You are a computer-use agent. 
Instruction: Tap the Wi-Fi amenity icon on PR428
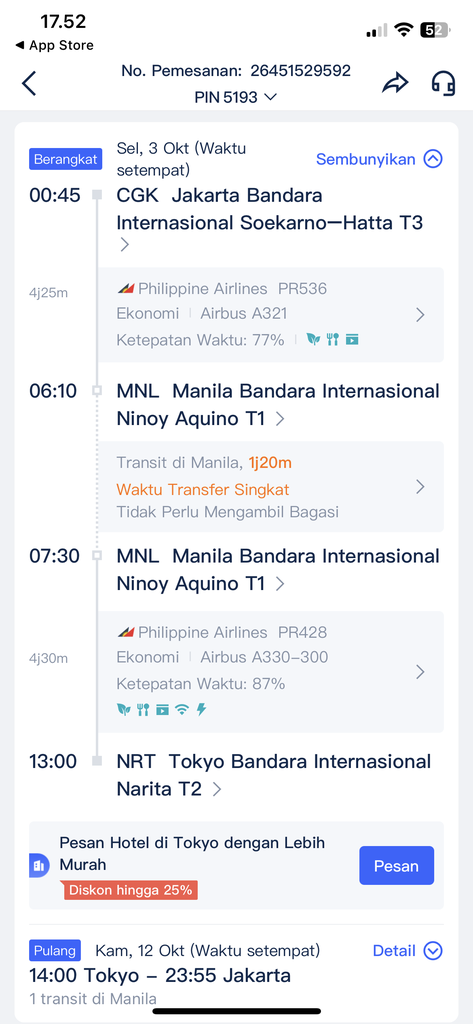pyautogui.click(x=182, y=709)
